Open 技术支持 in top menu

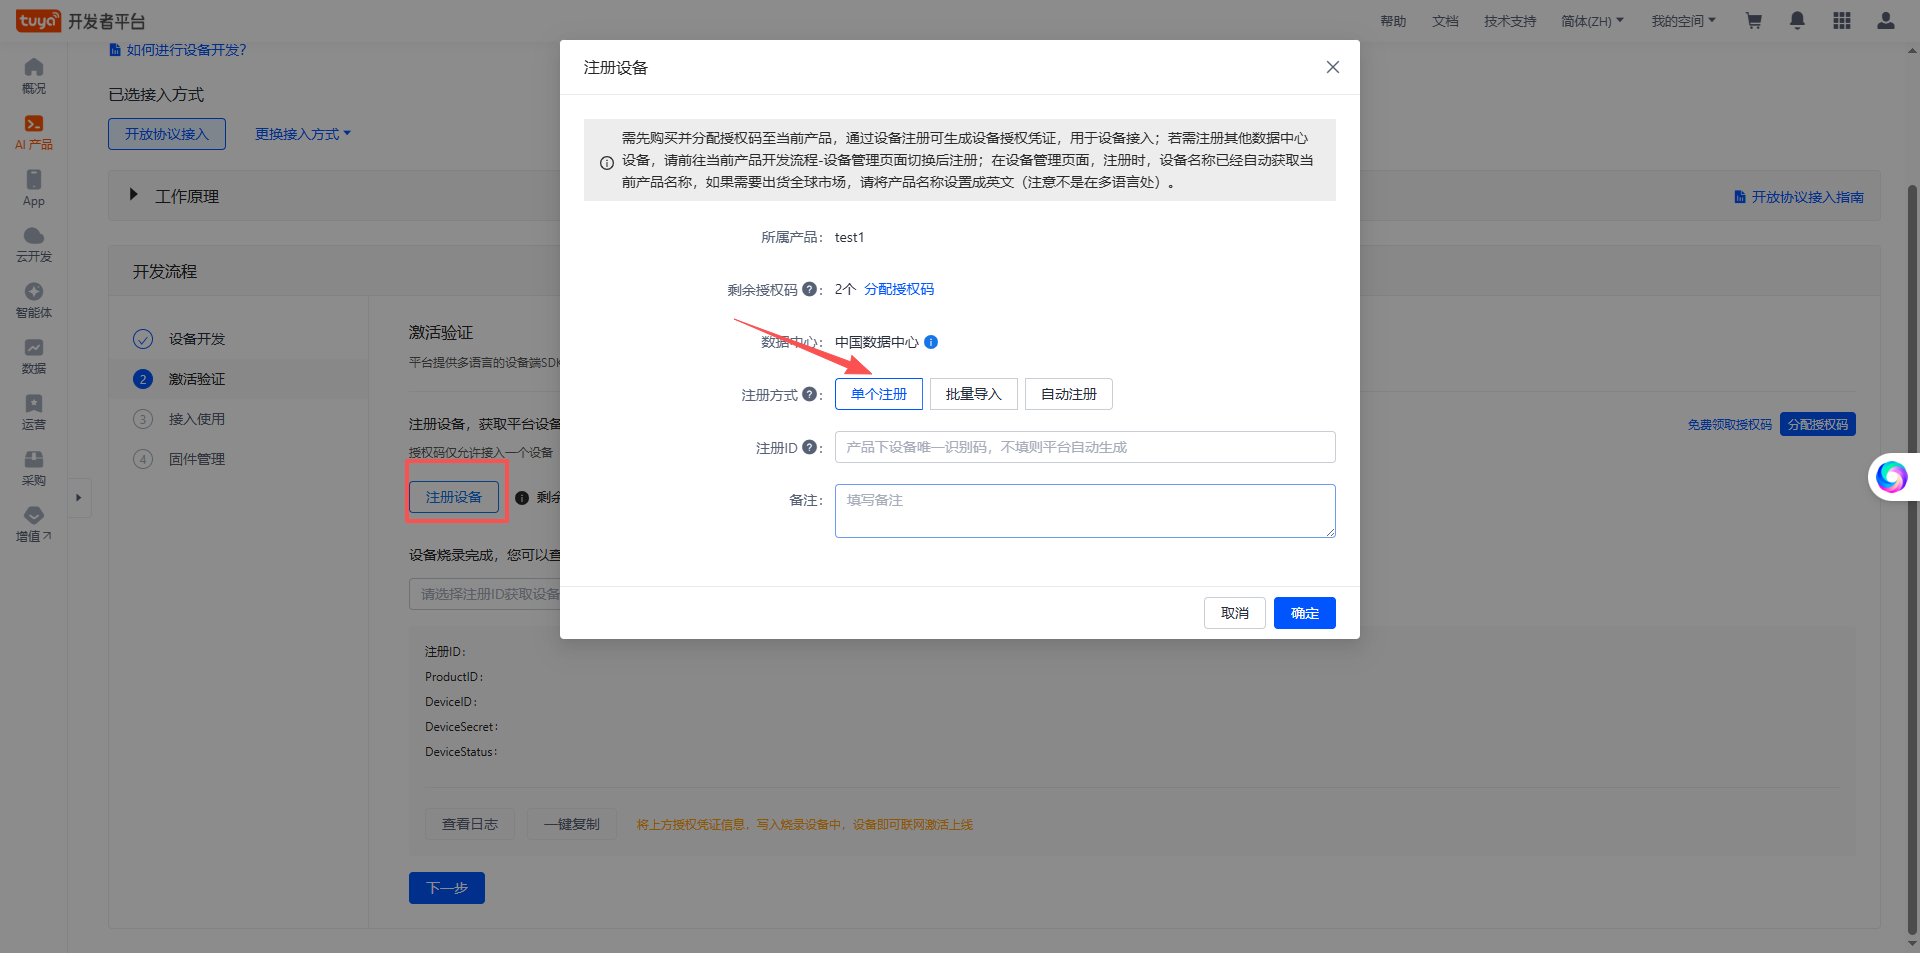pyautogui.click(x=1510, y=21)
